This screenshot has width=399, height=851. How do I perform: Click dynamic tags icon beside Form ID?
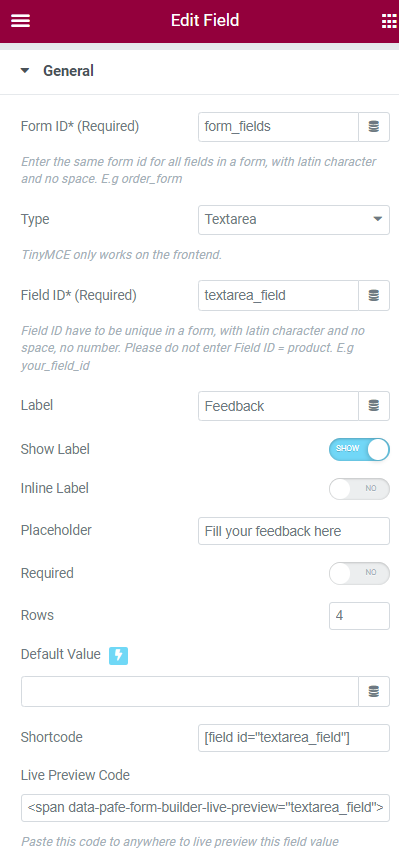[x=374, y=127]
